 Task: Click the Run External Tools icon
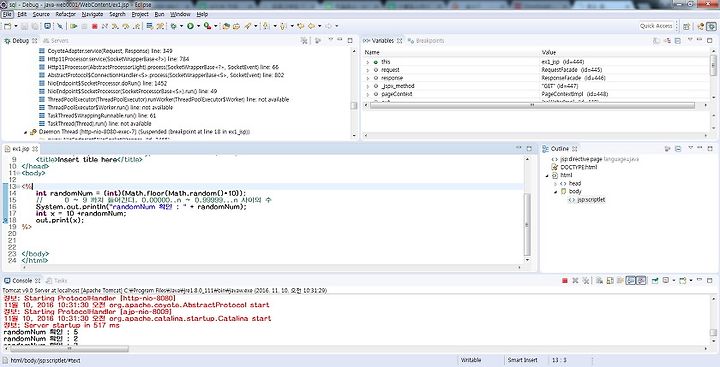(x=208, y=26)
